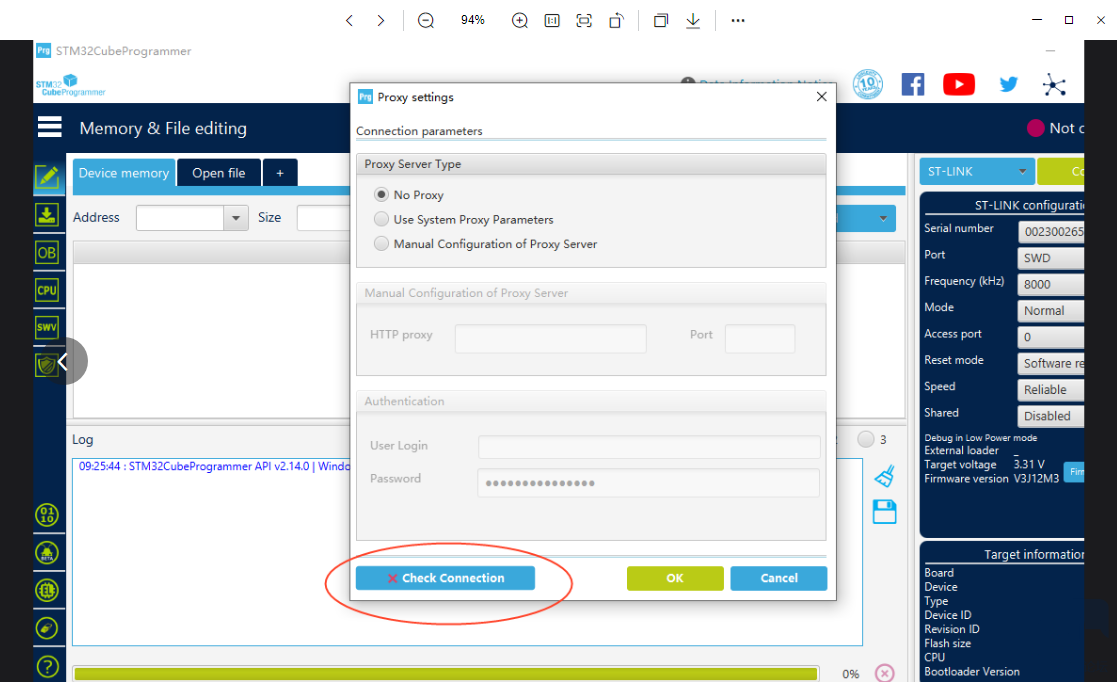This screenshot has height=682, width=1117.
Task: Open the hamburger main menu
Action: pos(50,127)
